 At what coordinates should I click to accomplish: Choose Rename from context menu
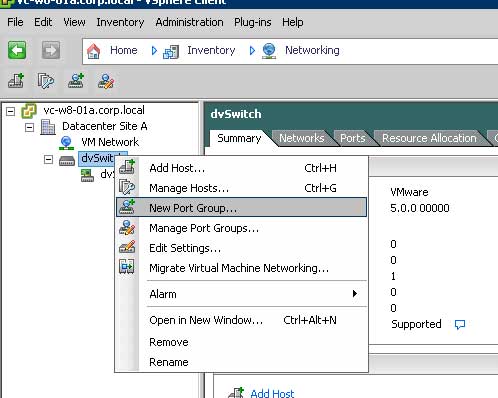(242, 362)
